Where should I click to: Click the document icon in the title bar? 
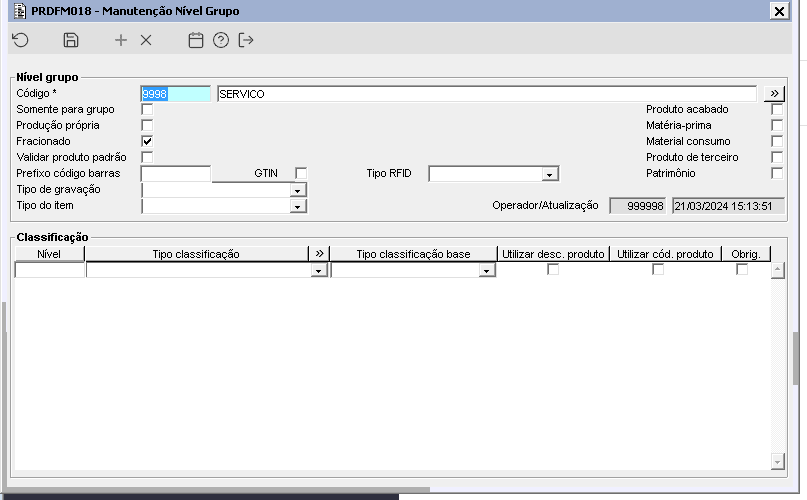(20, 11)
